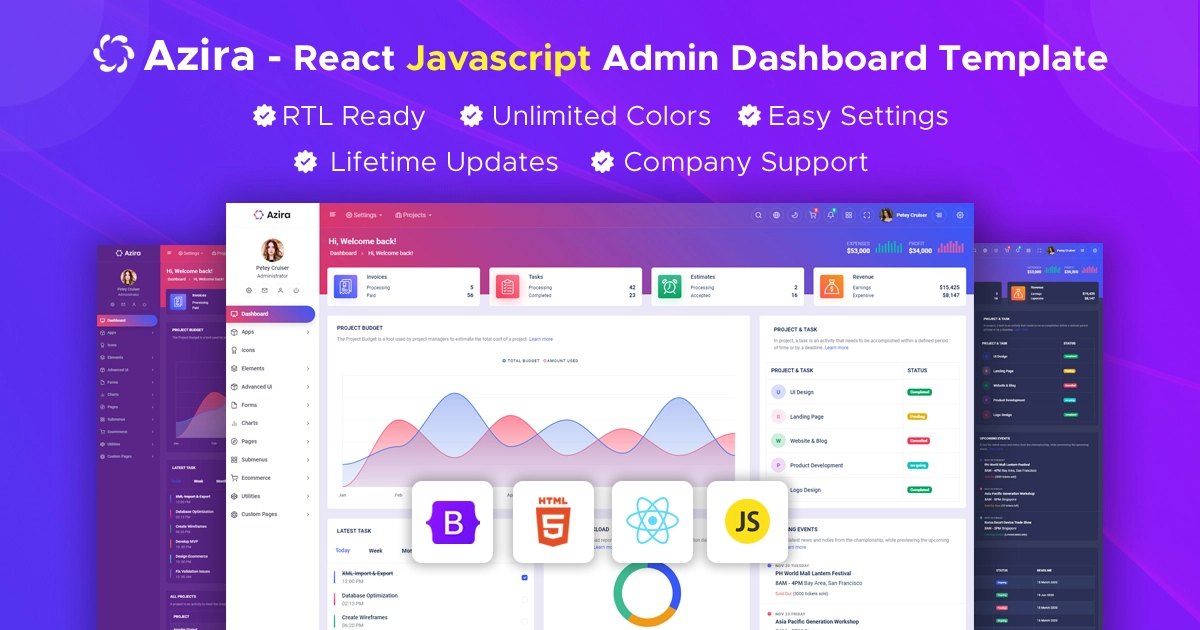Image resolution: width=1200 pixels, height=630 pixels.
Task: Click the gear icon under Administrator profile
Action: (249, 290)
